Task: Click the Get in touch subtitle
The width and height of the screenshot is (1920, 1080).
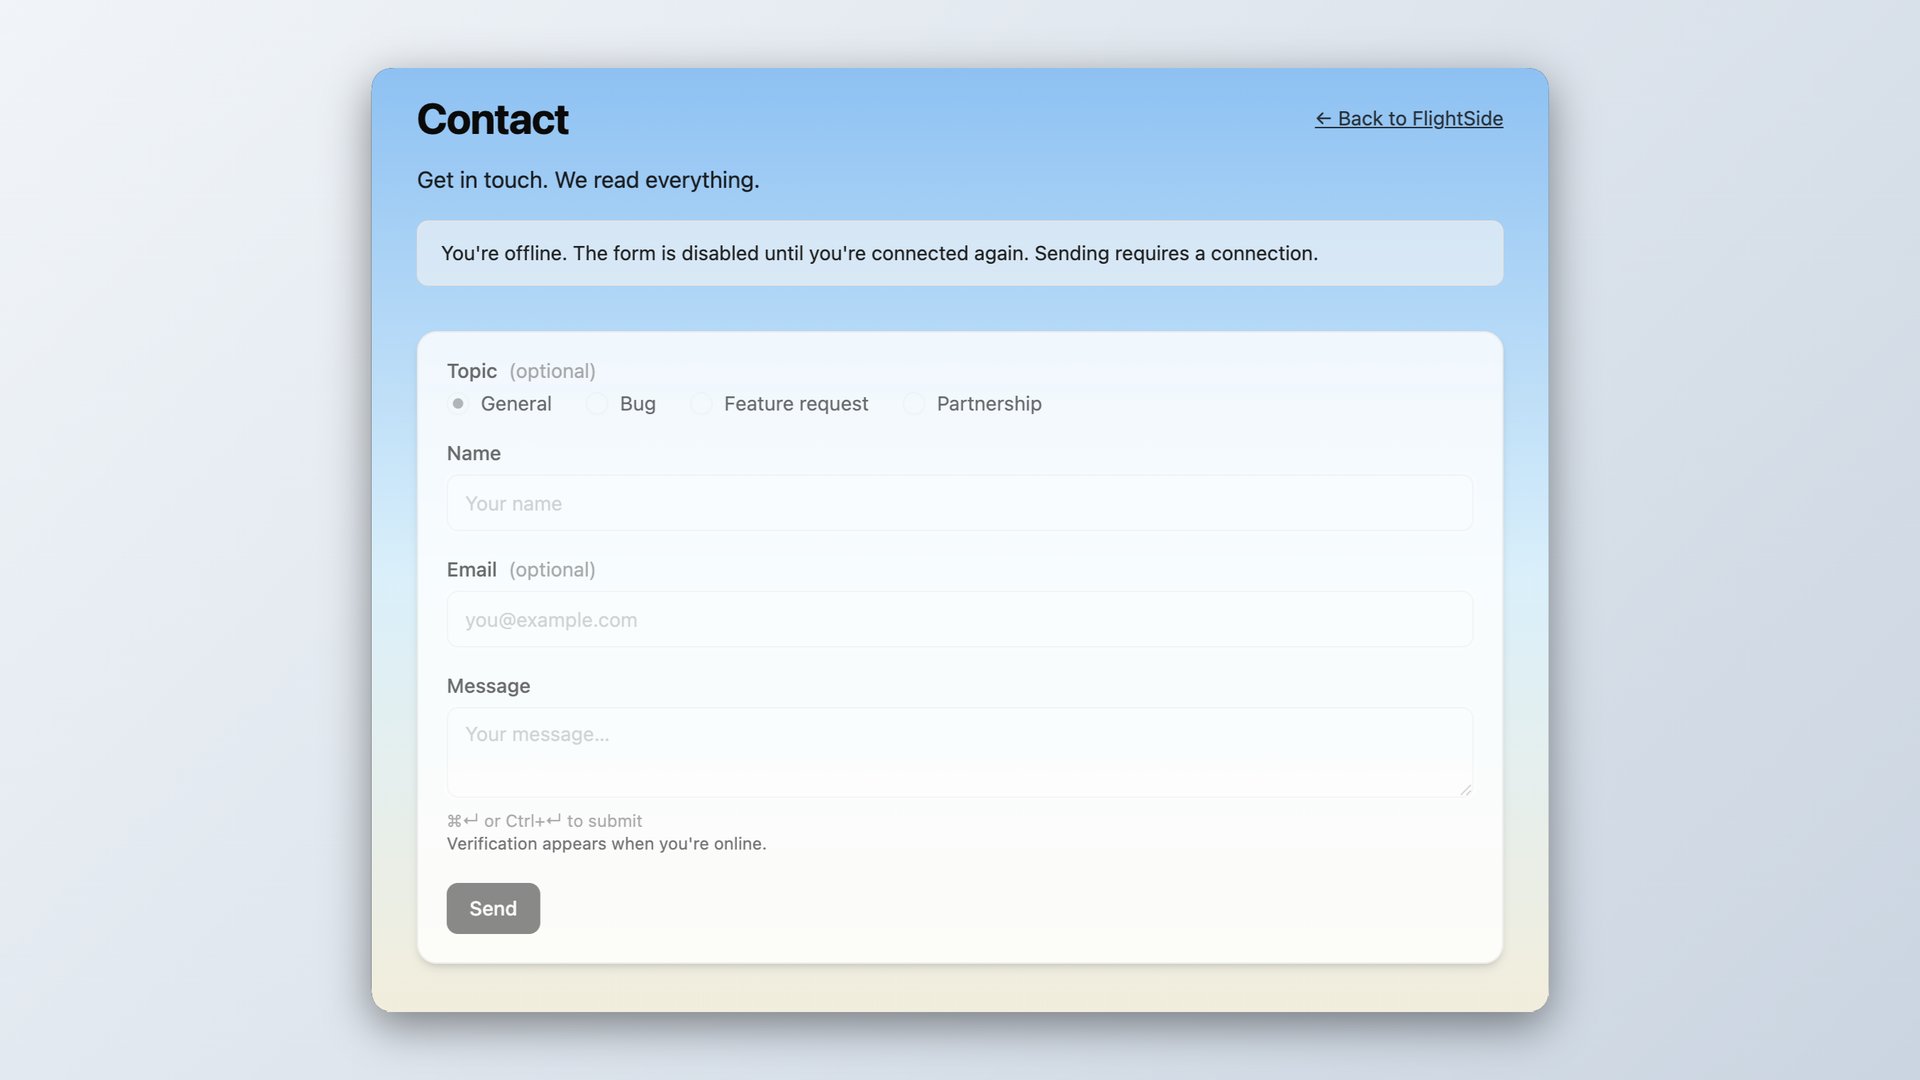Action: [588, 180]
